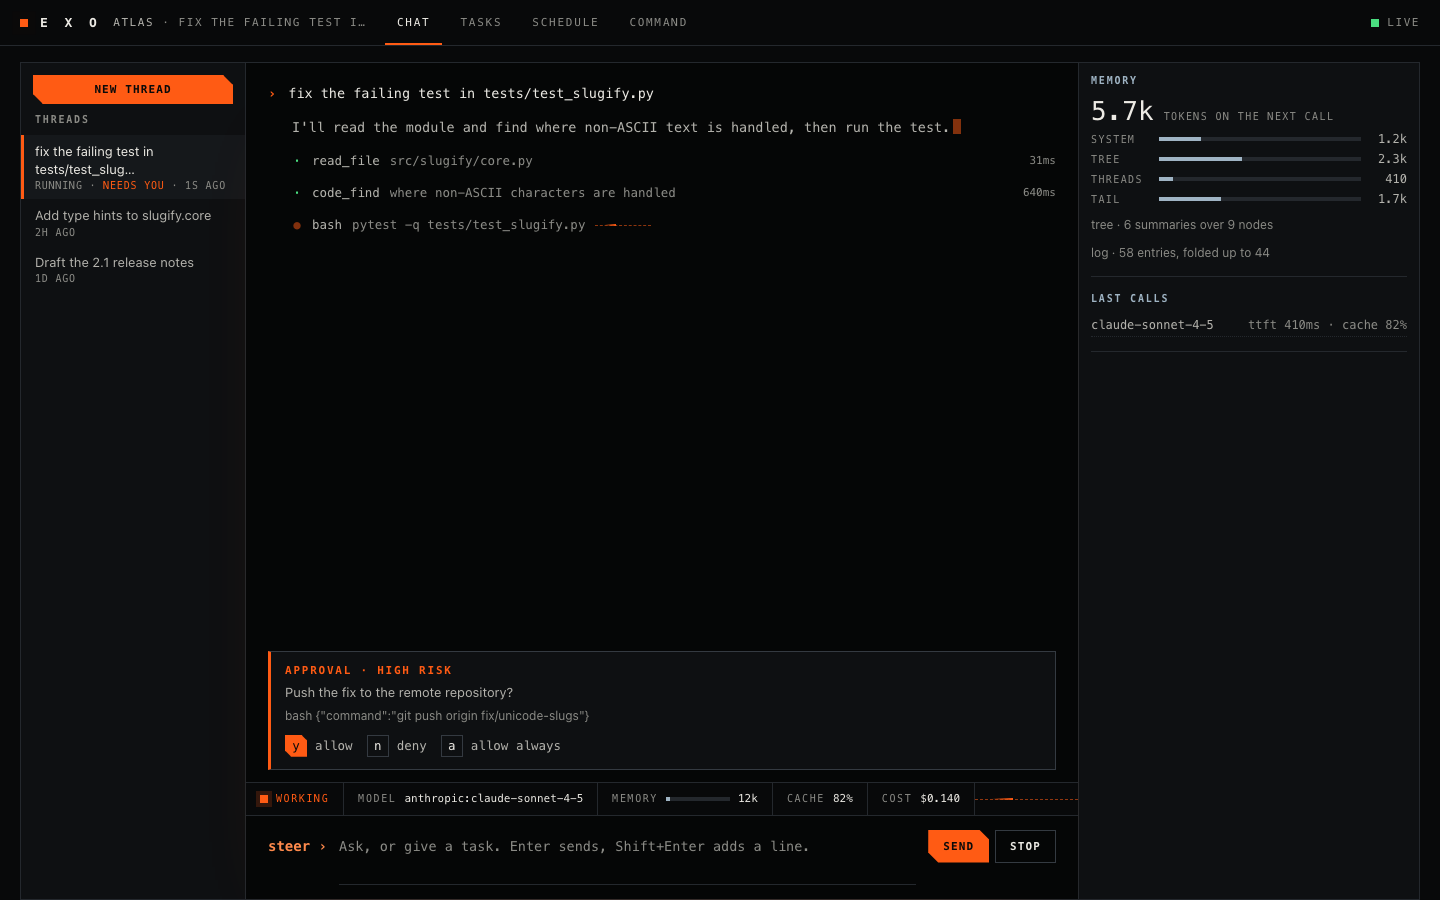The width and height of the screenshot is (1440, 900).
Task: Click the CACHE 82% status entry
Action: (x=820, y=799)
